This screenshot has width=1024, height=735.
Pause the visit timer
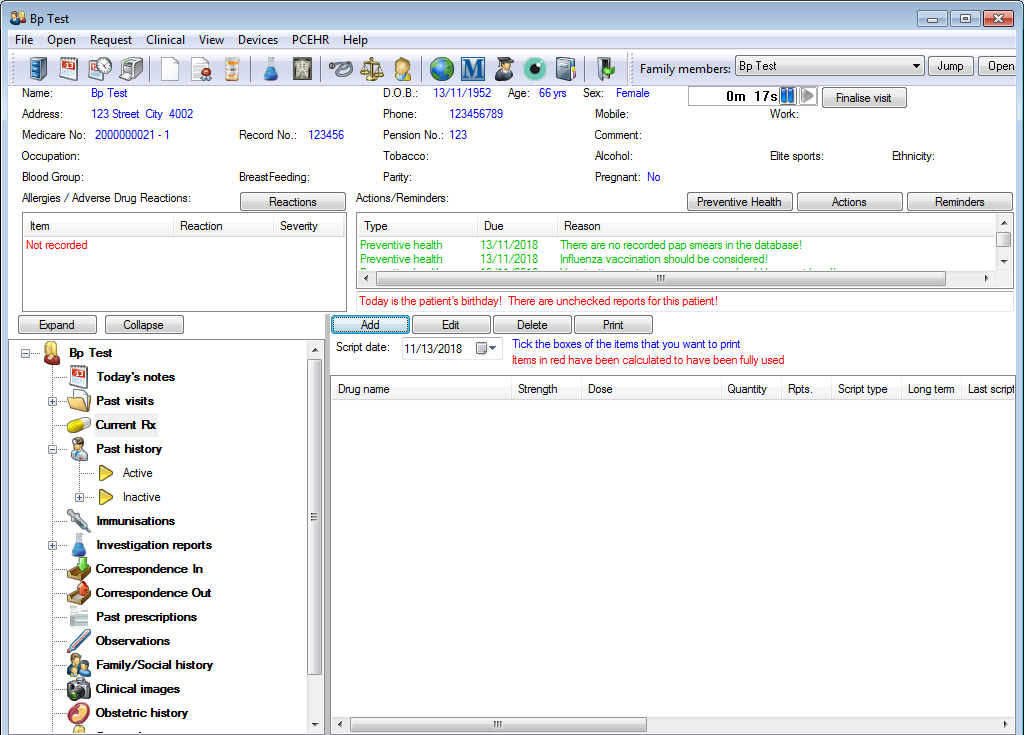click(x=788, y=96)
